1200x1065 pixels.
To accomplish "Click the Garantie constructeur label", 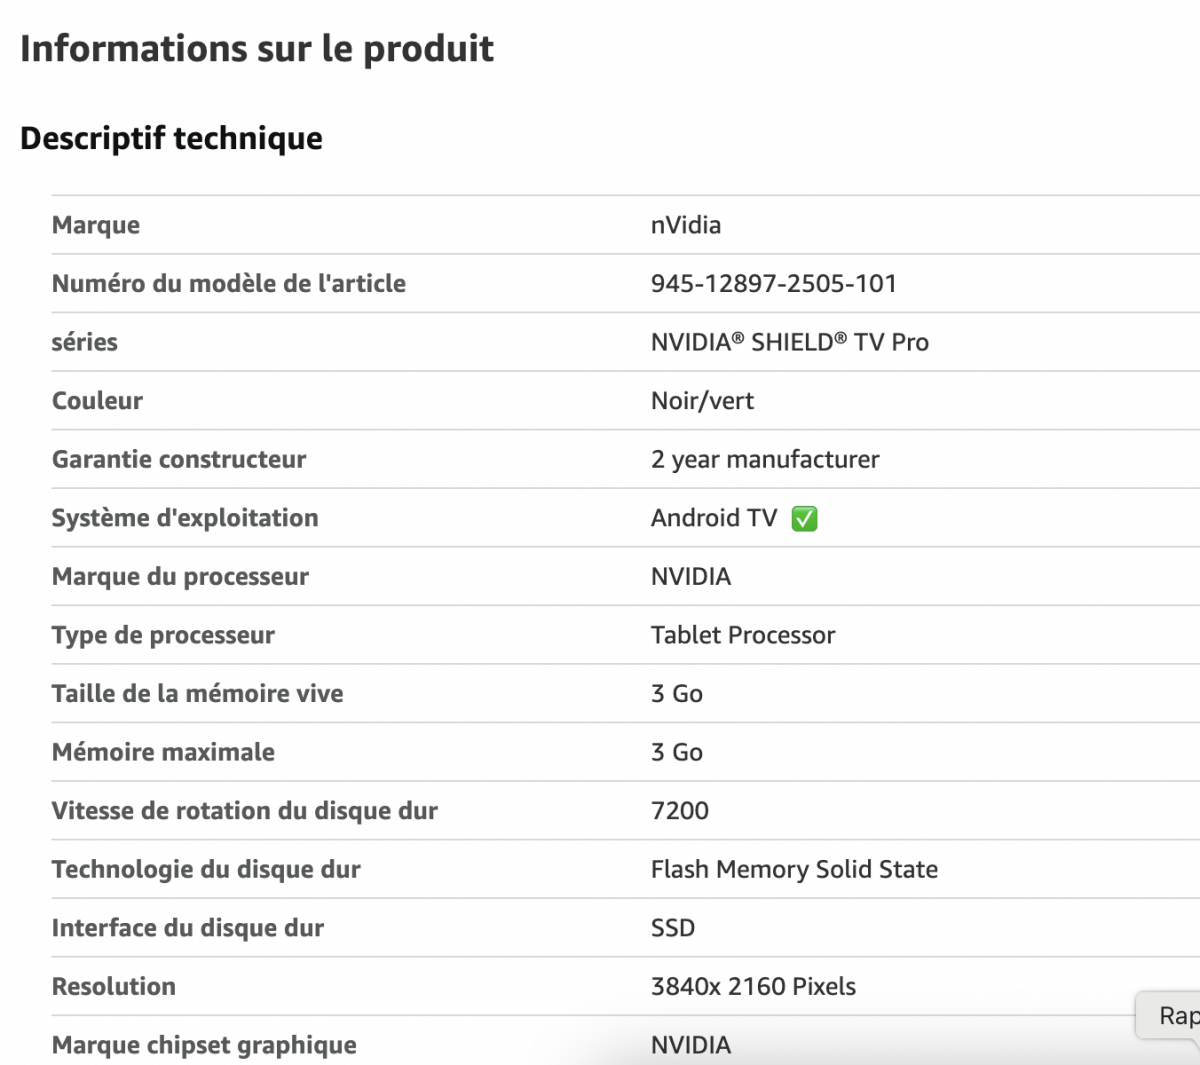I will point(179,460).
